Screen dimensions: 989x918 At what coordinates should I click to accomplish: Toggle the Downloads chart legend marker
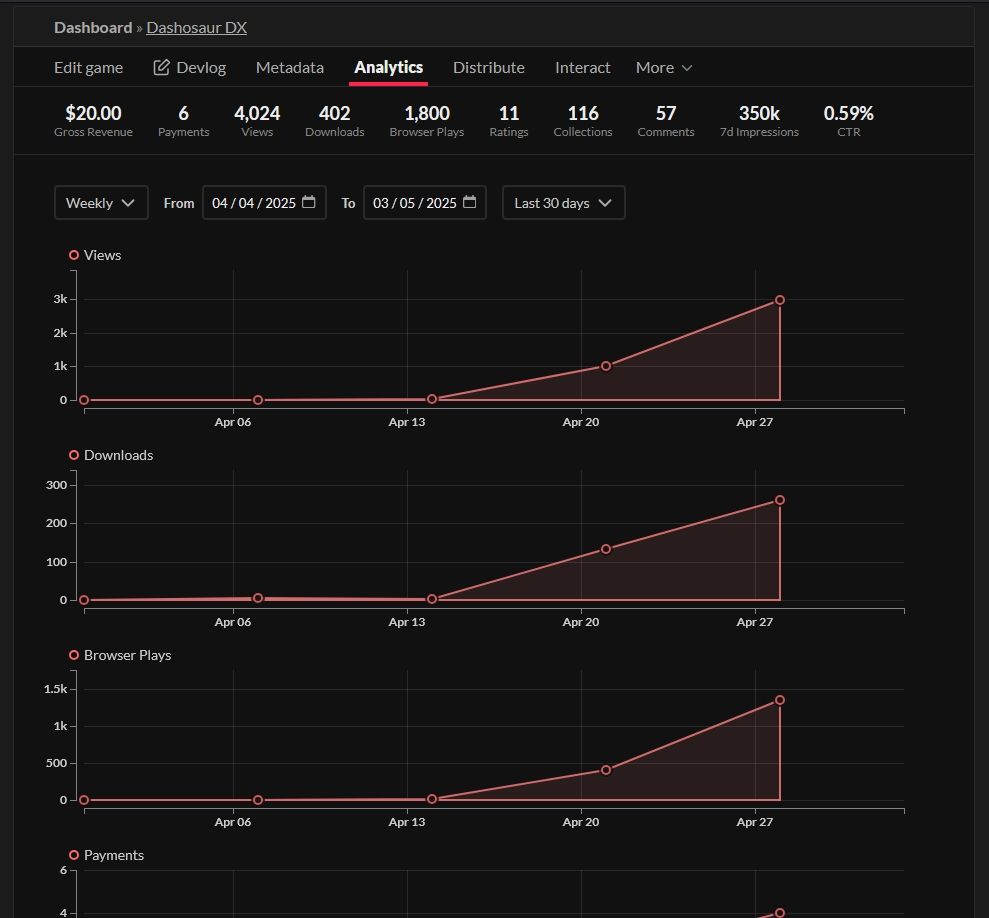click(74, 455)
